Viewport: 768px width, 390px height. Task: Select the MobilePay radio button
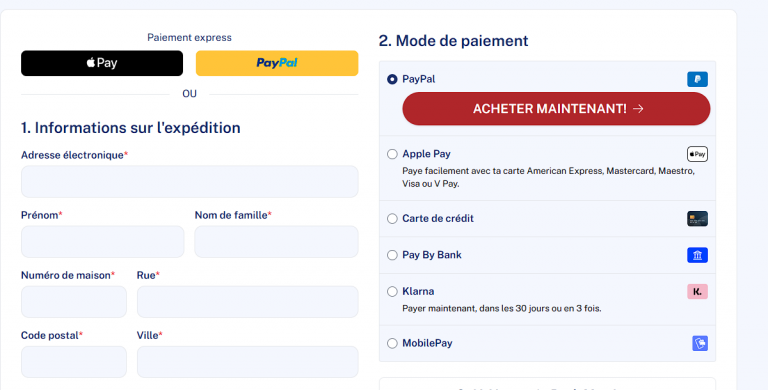(x=392, y=343)
